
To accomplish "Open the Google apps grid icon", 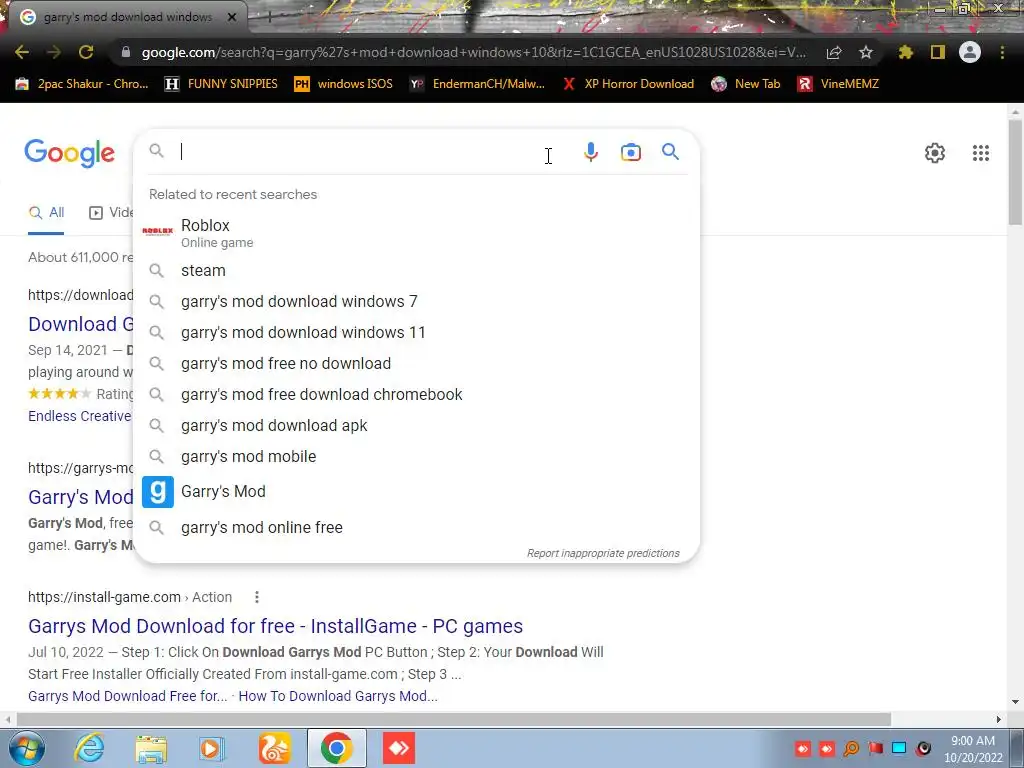I will click(x=981, y=153).
